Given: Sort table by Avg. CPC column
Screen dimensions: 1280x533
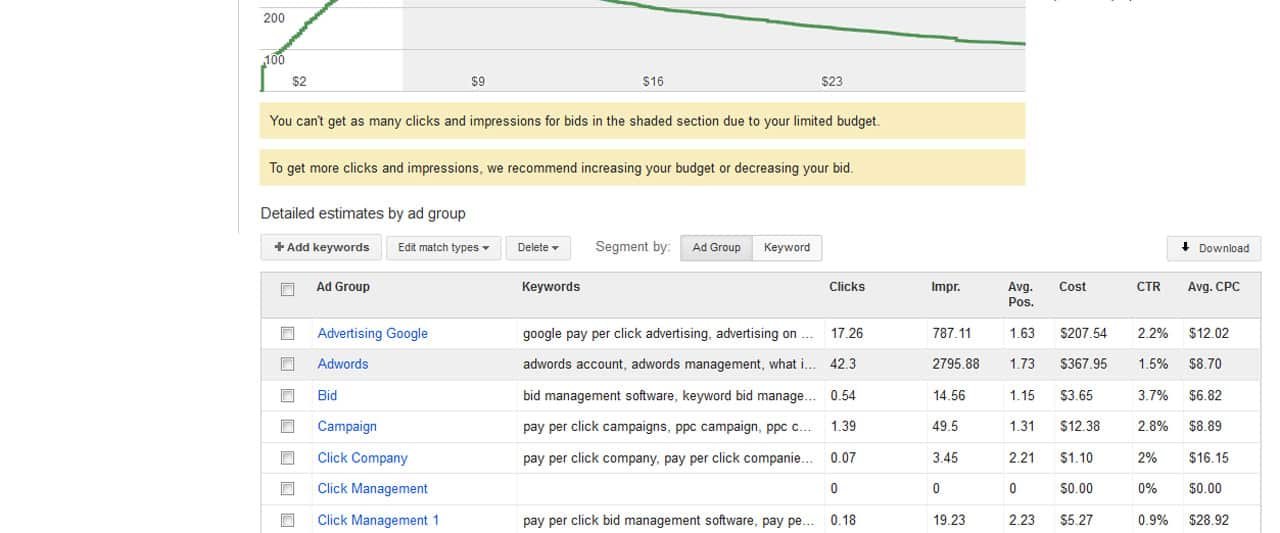Looking at the screenshot, I should (x=1213, y=287).
